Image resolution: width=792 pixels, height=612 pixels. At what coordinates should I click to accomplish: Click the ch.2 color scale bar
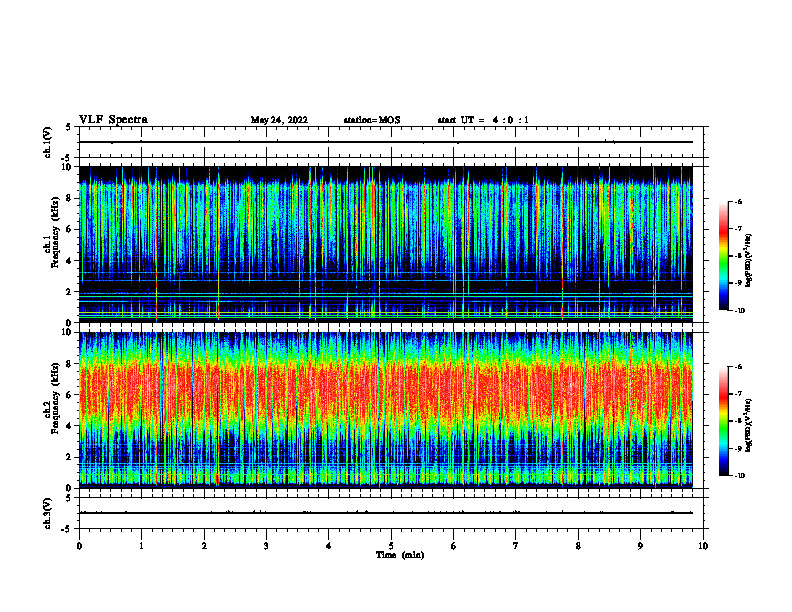pyautogui.click(x=723, y=421)
